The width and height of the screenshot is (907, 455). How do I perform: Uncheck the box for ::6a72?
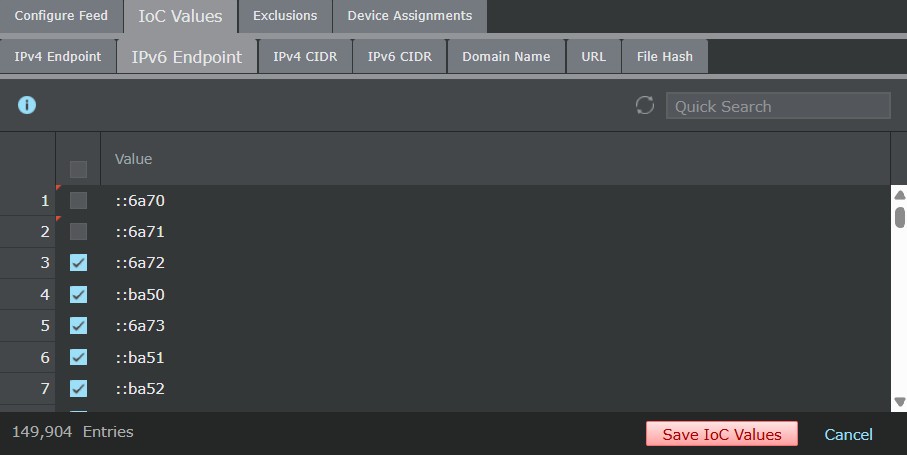tap(78, 263)
